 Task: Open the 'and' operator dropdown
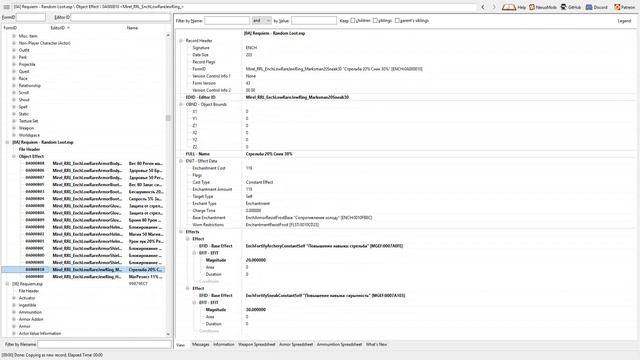pos(262,20)
